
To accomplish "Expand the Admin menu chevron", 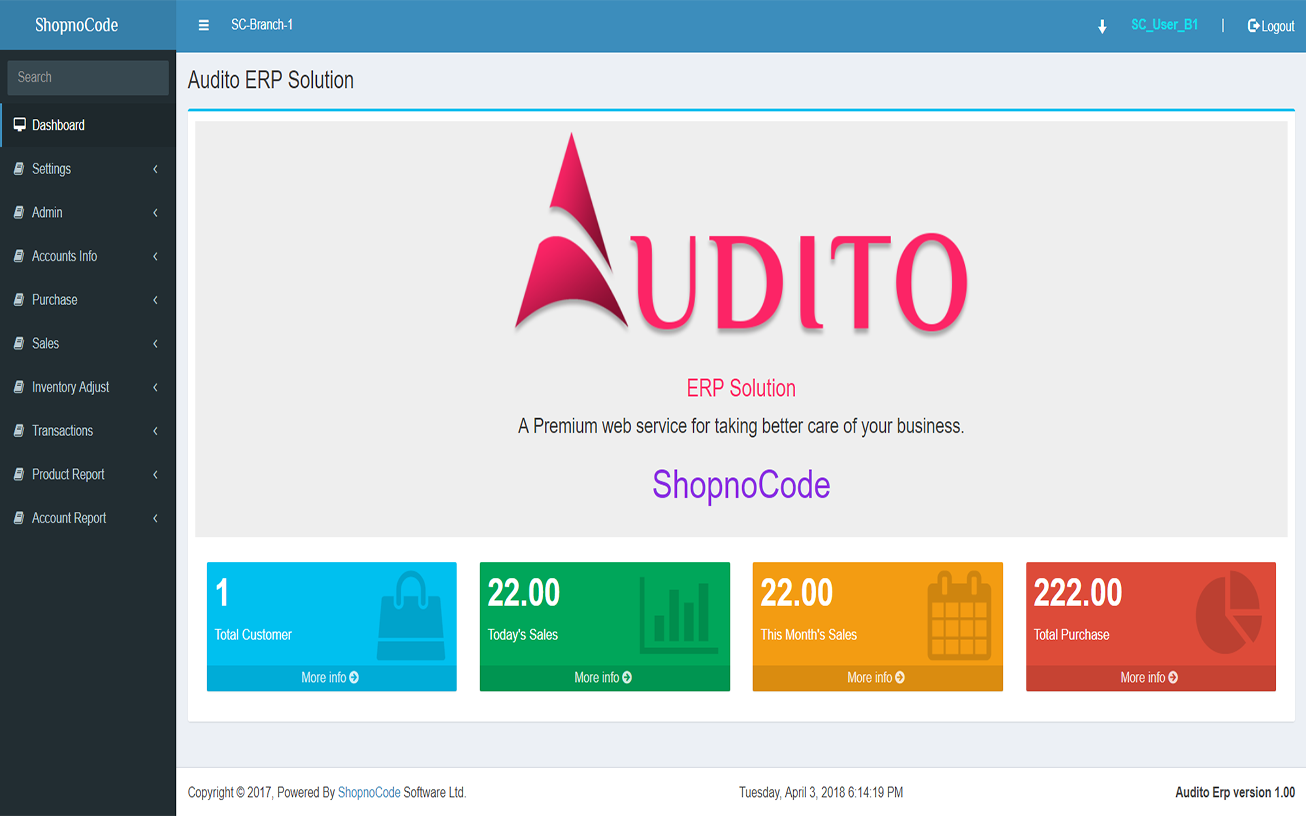I will pyautogui.click(x=156, y=213).
